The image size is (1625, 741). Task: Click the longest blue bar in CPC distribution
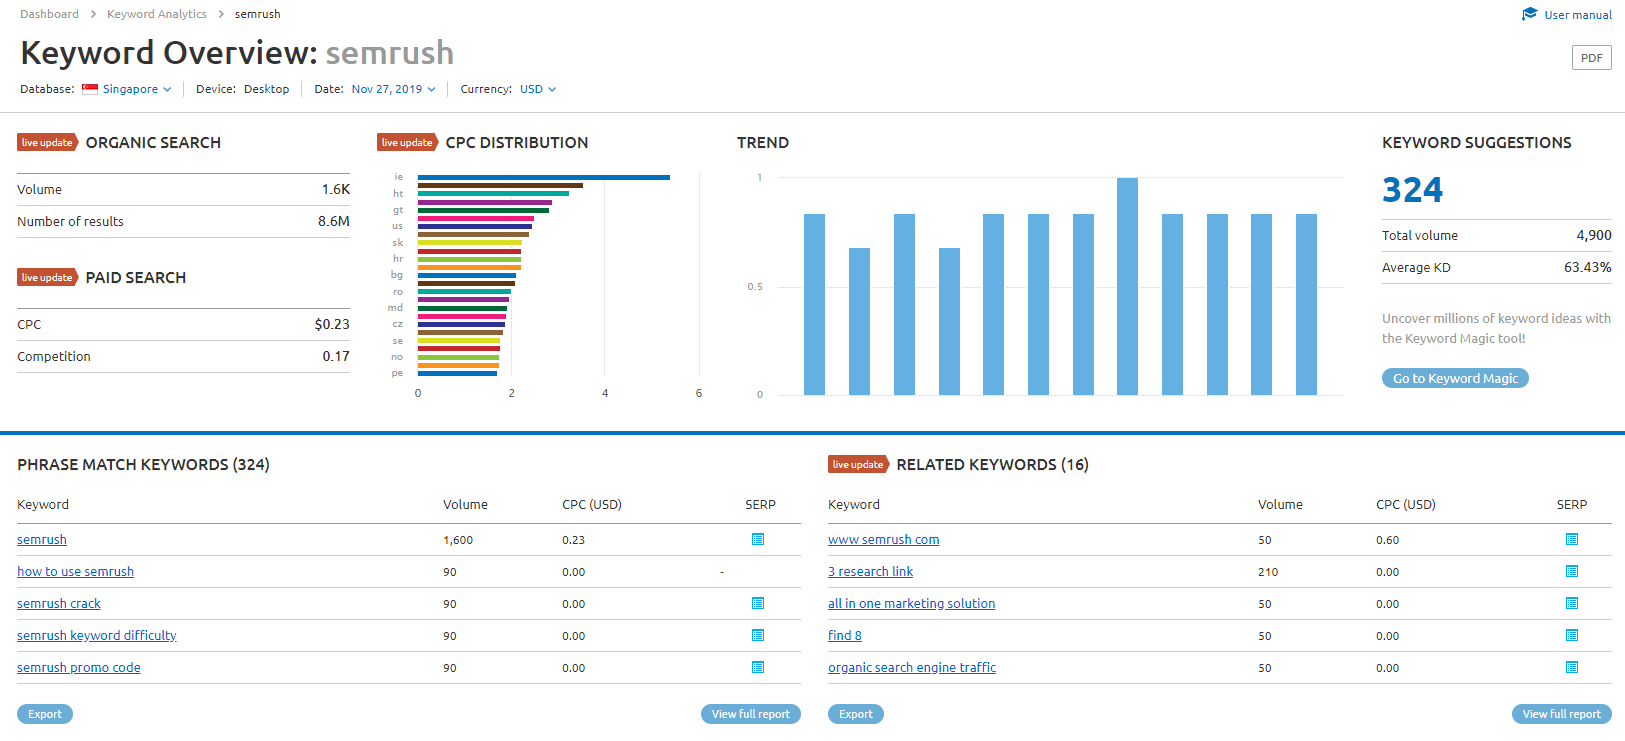pos(544,177)
